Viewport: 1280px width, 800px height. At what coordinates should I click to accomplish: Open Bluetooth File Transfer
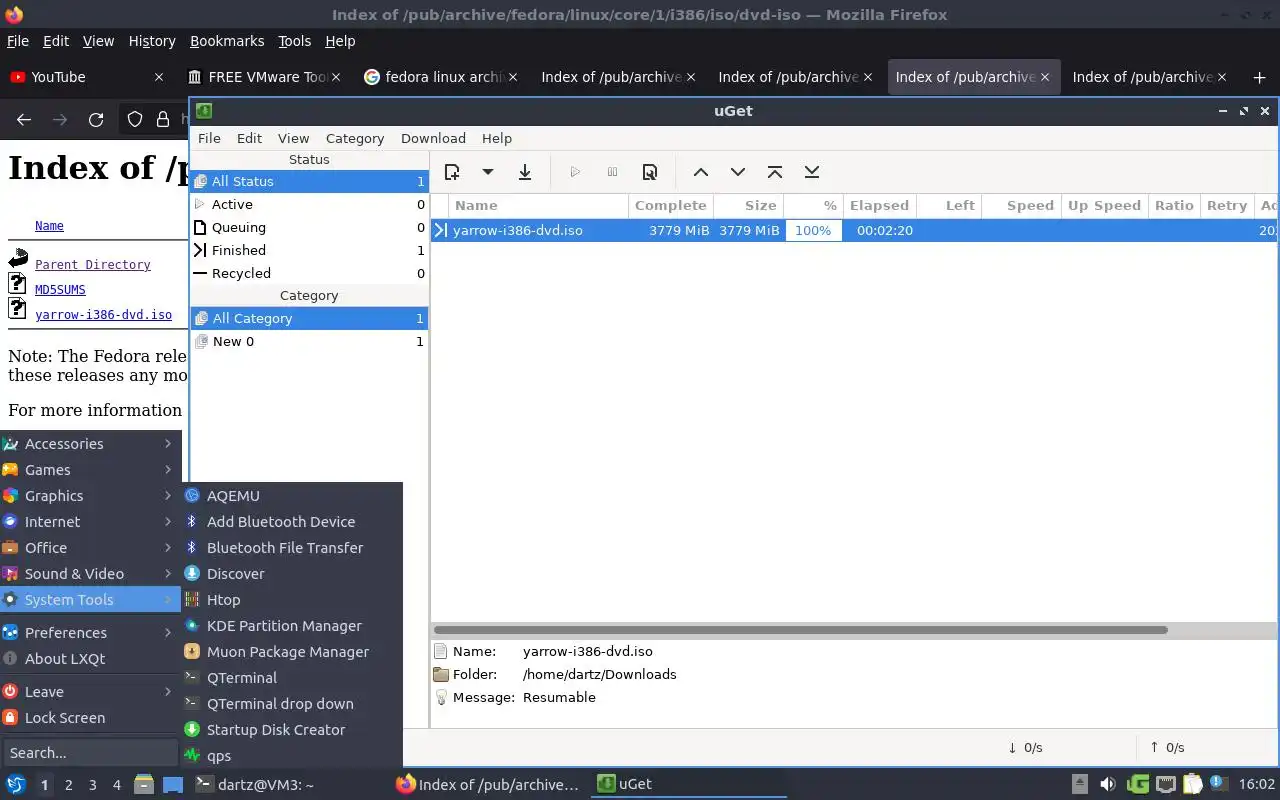tap(292, 548)
